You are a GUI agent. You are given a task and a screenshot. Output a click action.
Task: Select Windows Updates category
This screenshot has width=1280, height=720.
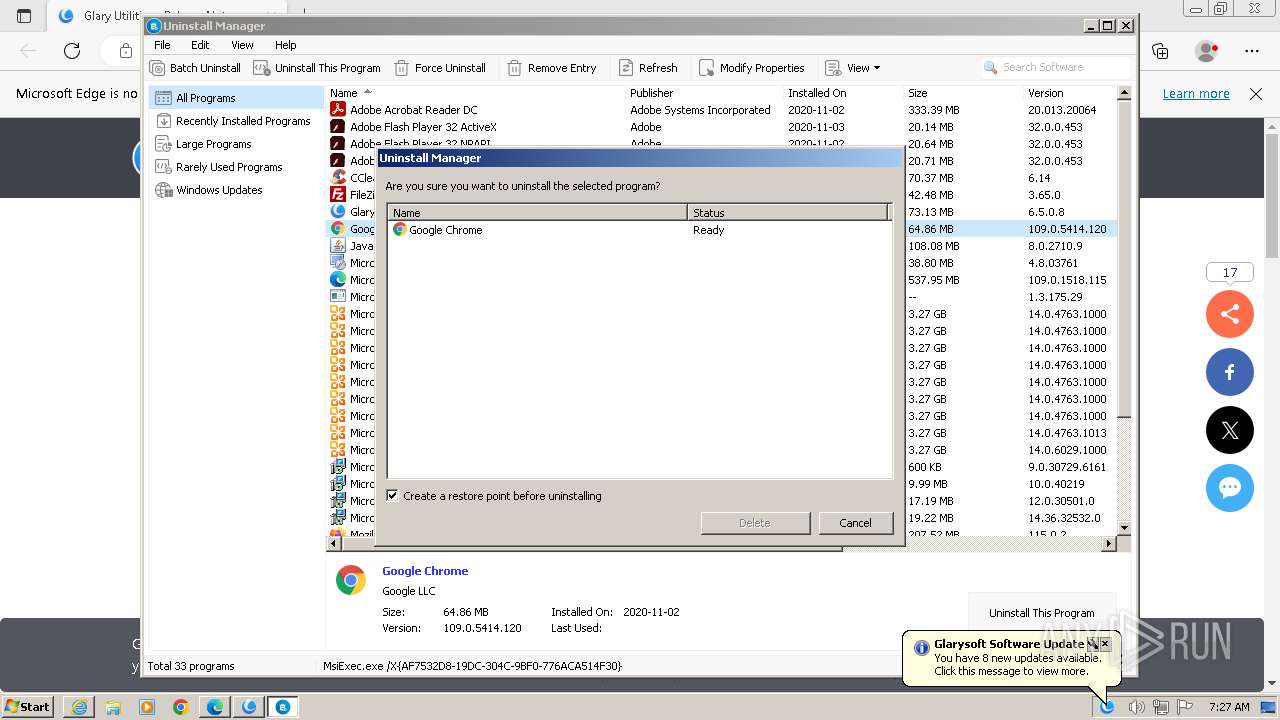pos(235,190)
